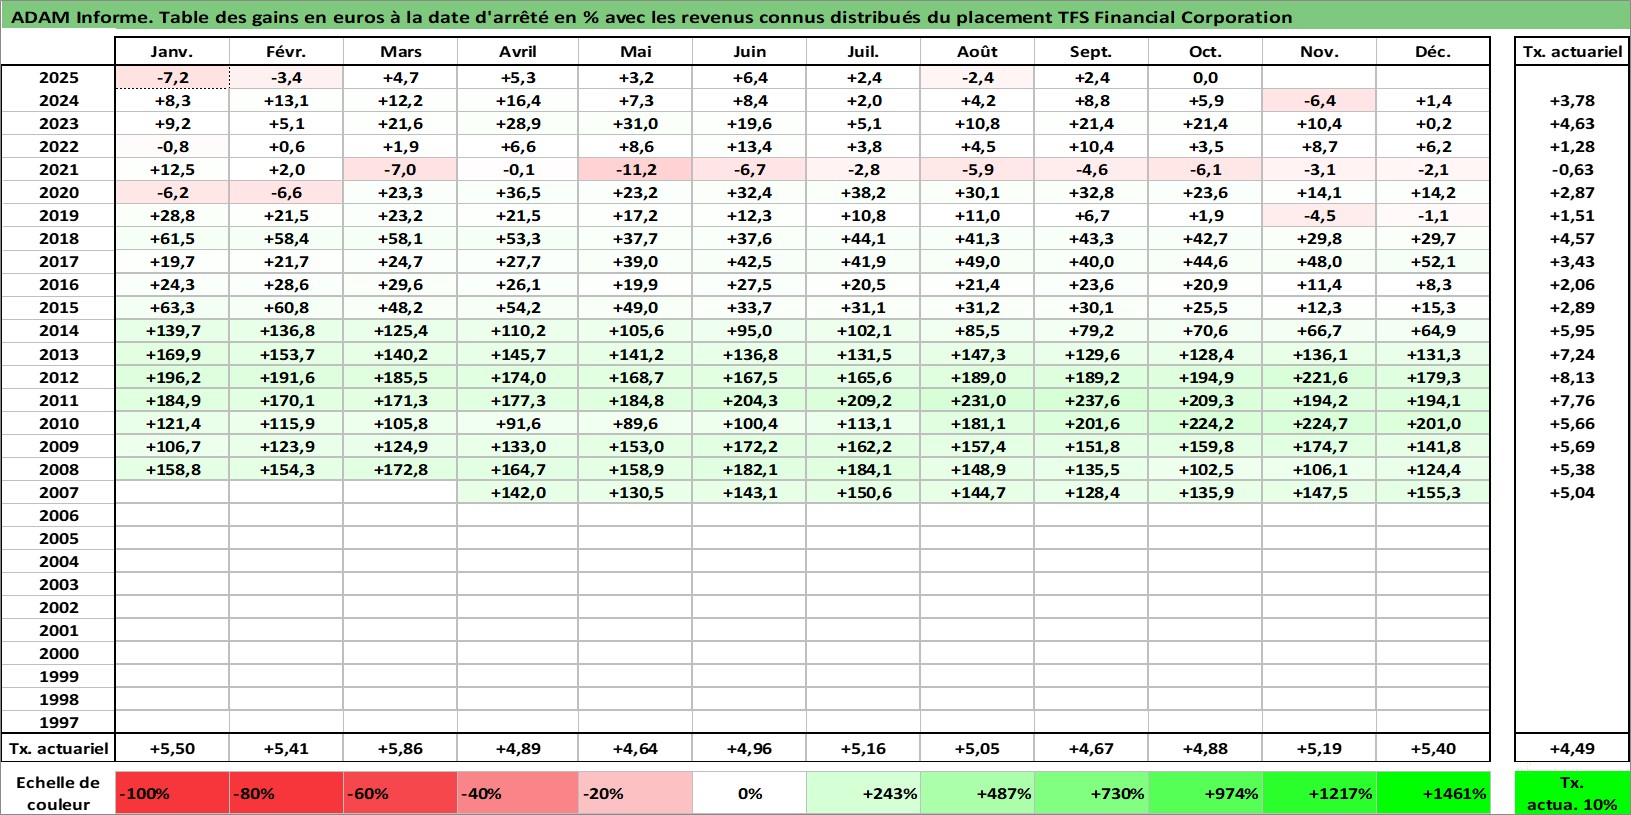The height and width of the screenshot is (815, 1631).
Task: Select the -11,2 cell in Mai 2021
Action: [x=635, y=169]
